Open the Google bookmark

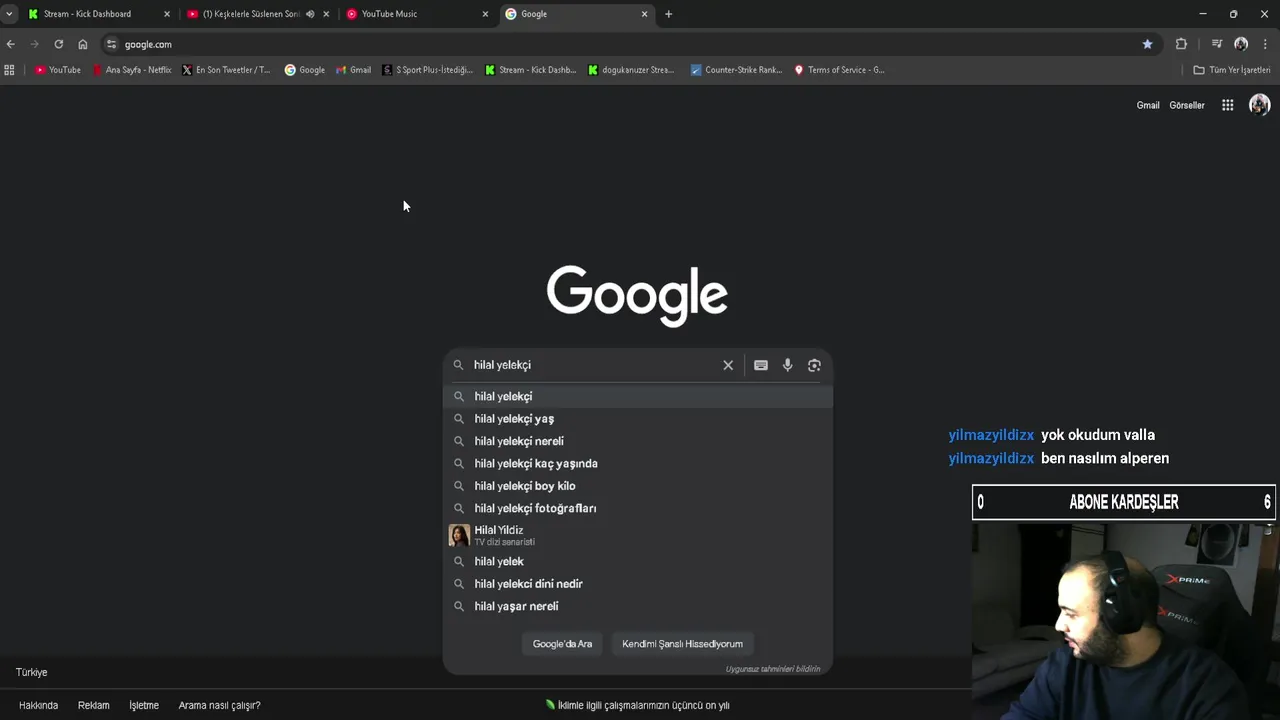pos(305,70)
